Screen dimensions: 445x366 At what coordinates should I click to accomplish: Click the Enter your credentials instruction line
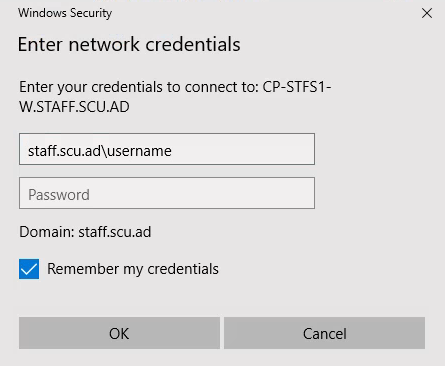pyautogui.click(x=175, y=87)
